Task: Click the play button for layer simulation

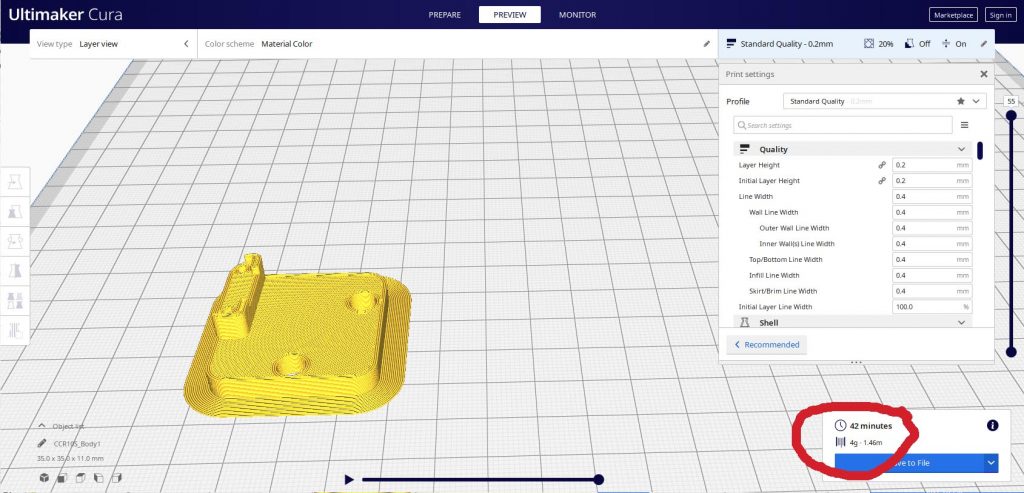Action: [348, 480]
